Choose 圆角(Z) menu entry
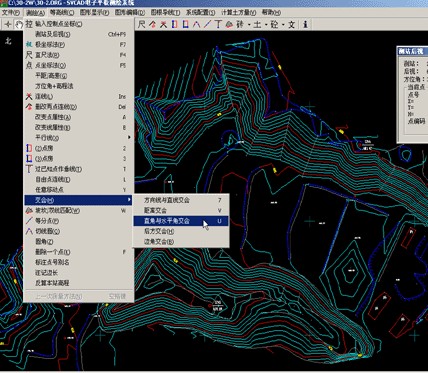The width and height of the screenshot is (428, 373). pos(78,241)
